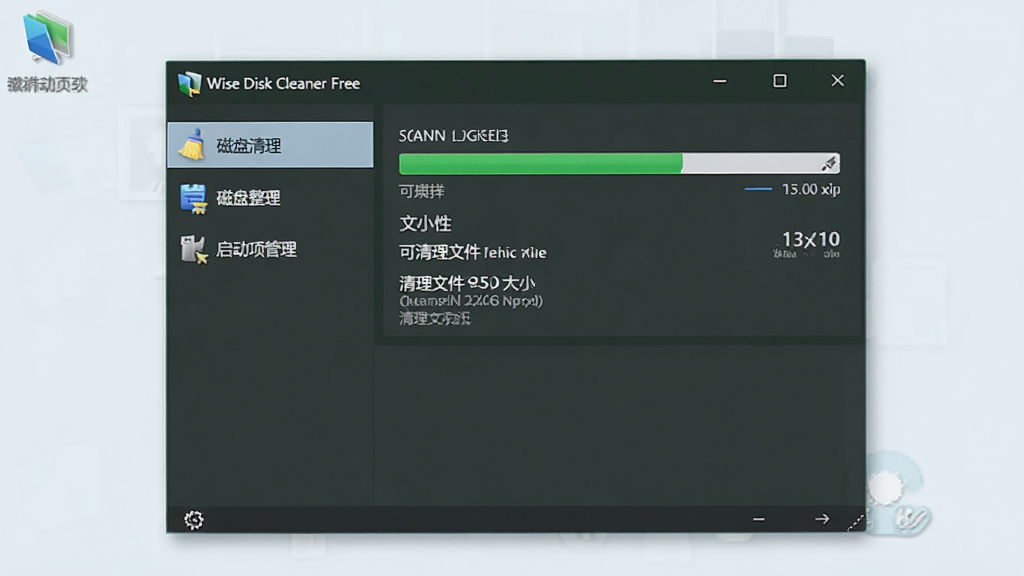Click the 可清理文件 row text

pyautogui.click(x=473, y=252)
